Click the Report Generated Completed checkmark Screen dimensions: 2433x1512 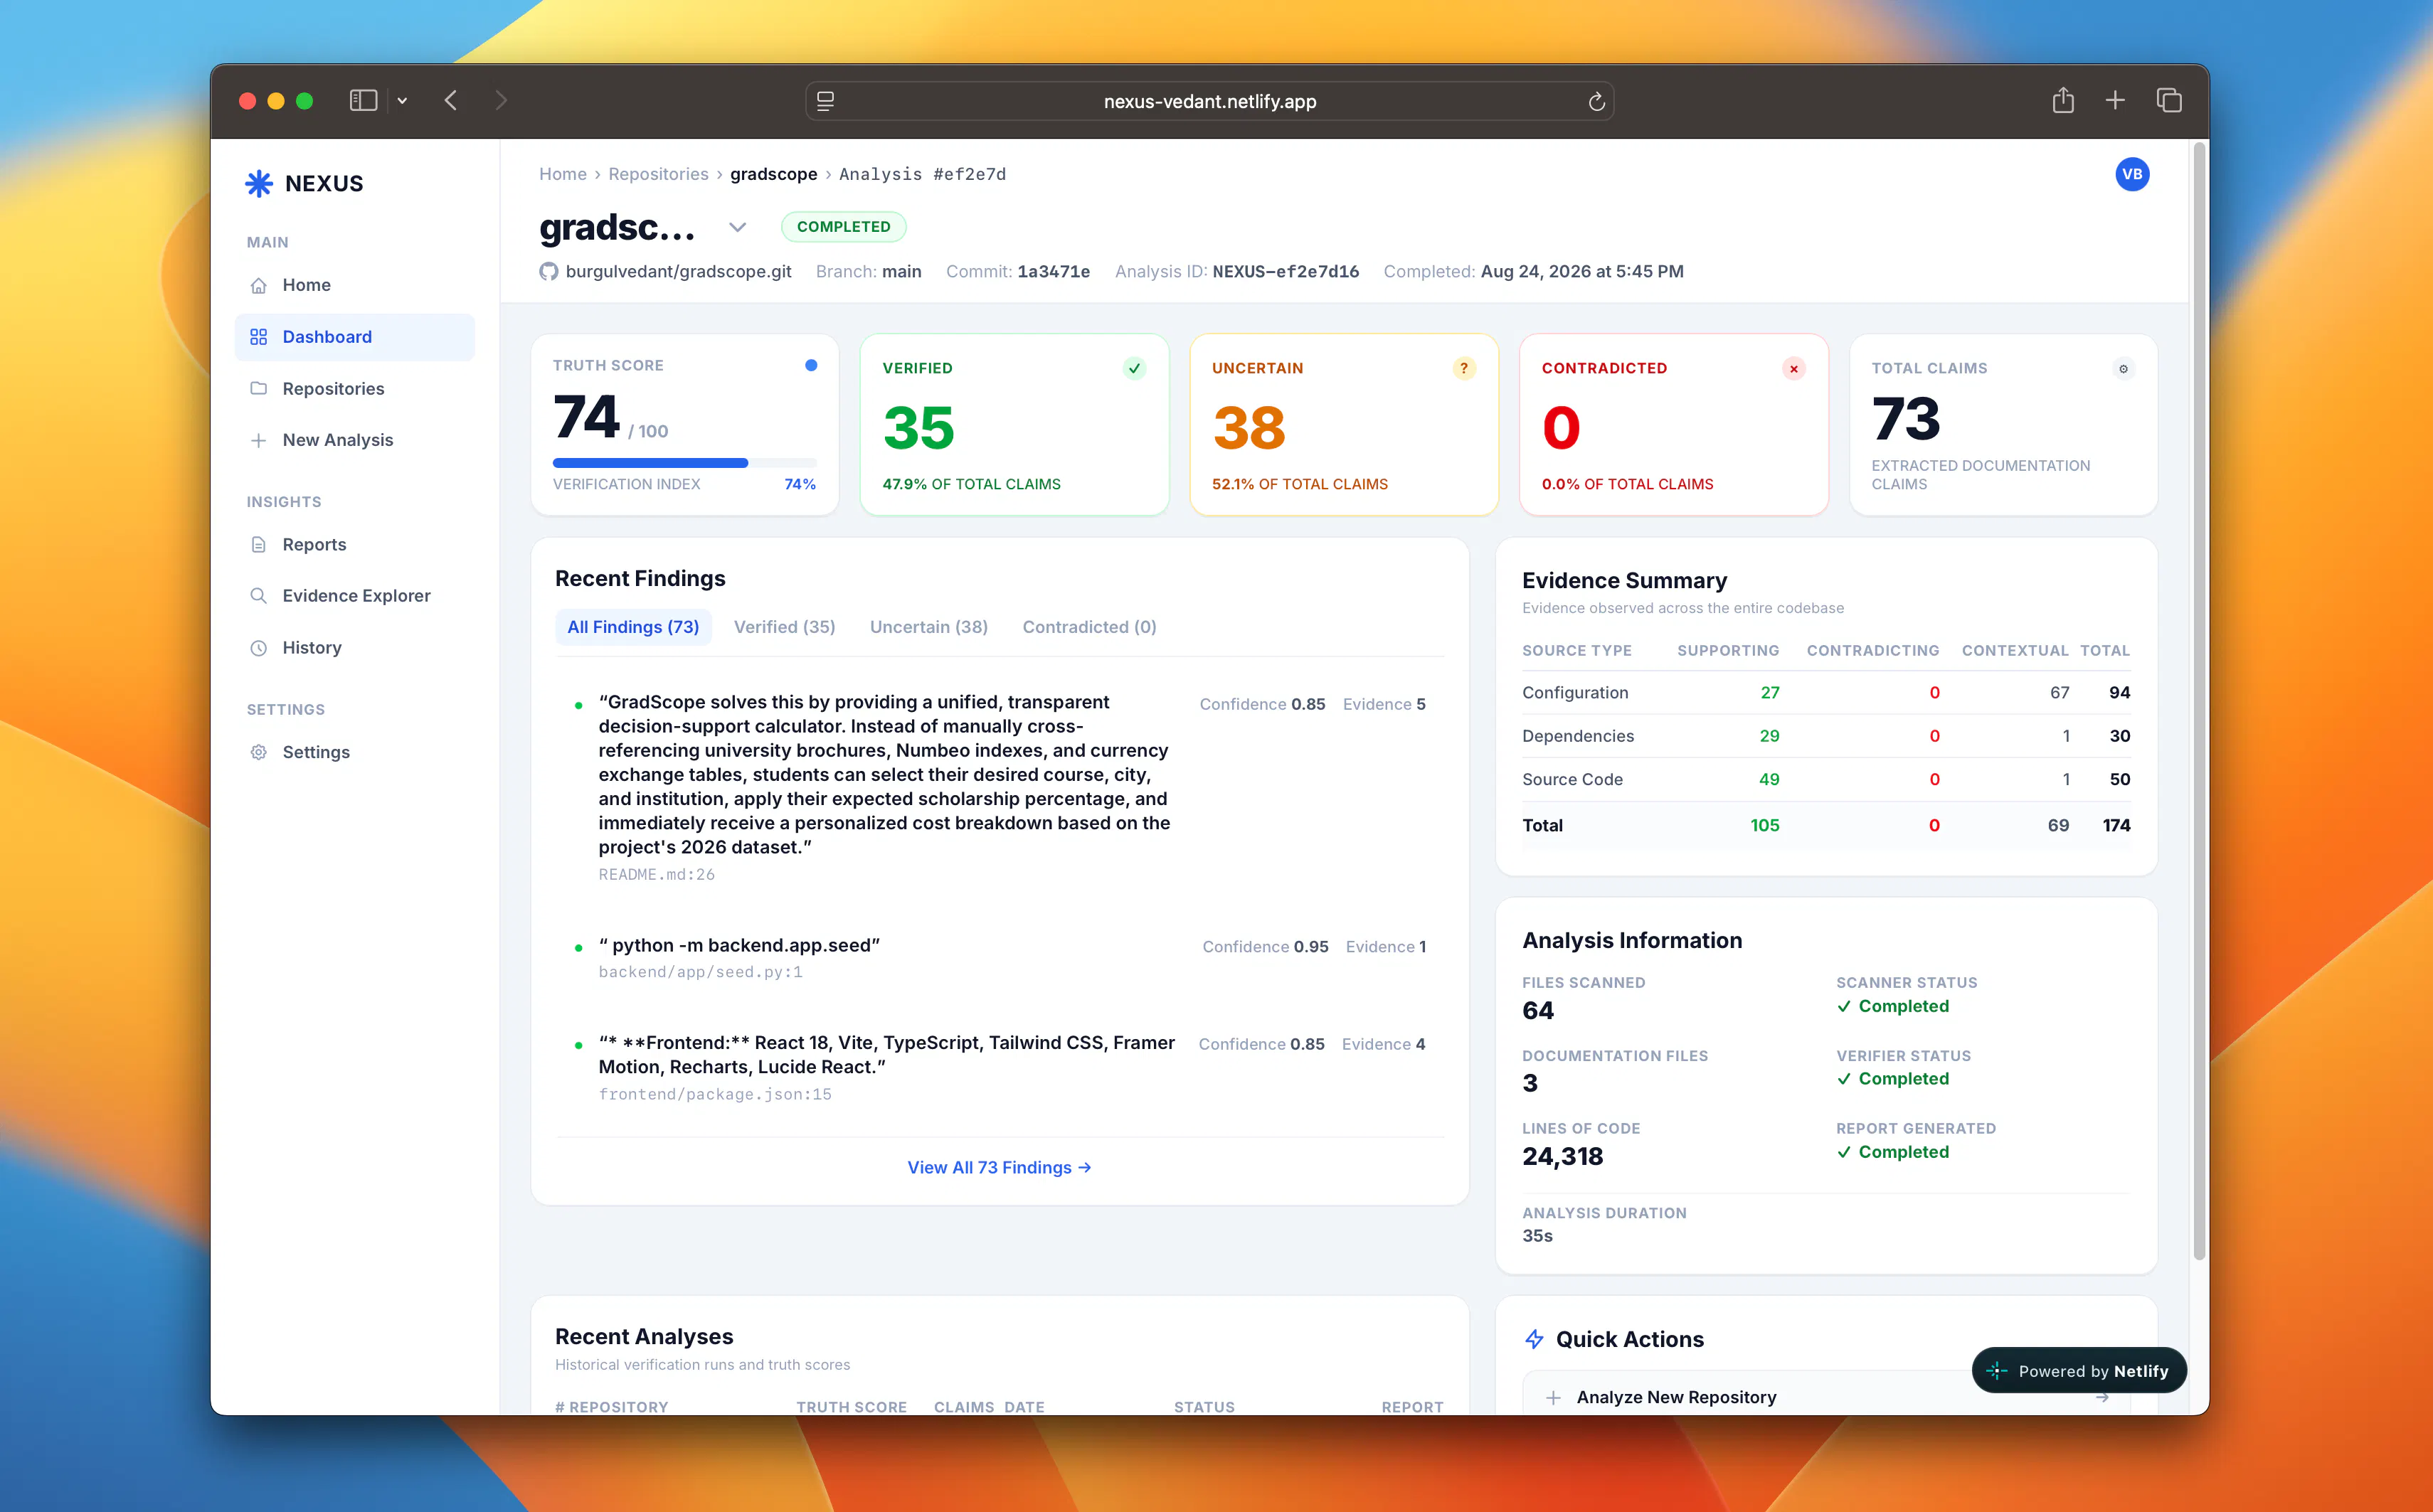coord(1844,1152)
